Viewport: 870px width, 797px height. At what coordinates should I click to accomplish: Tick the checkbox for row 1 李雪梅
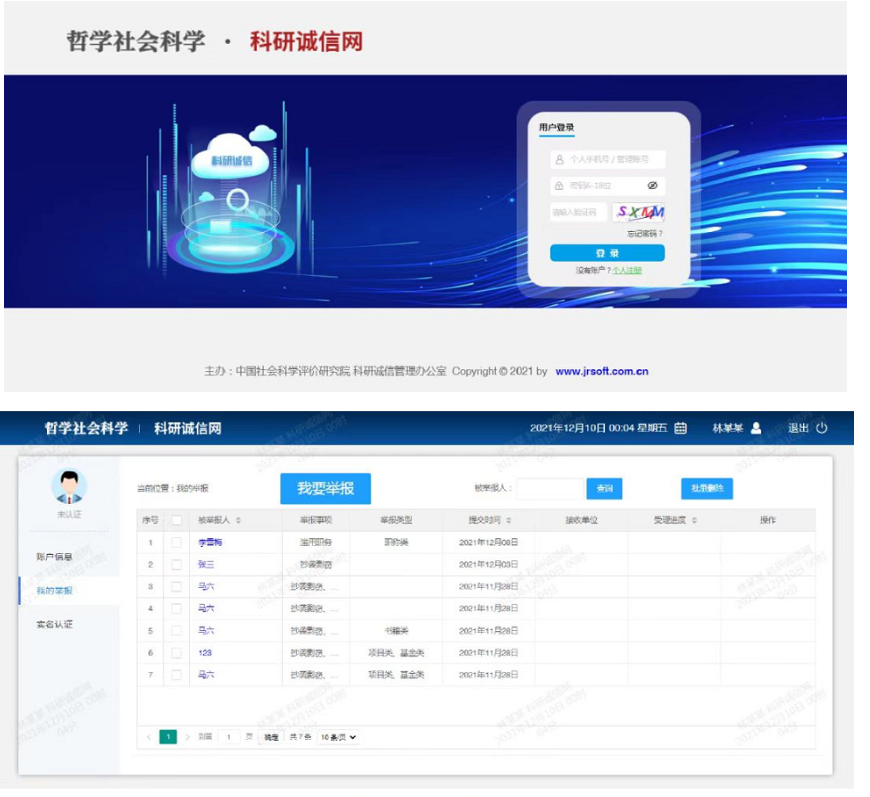click(x=176, y=542)
